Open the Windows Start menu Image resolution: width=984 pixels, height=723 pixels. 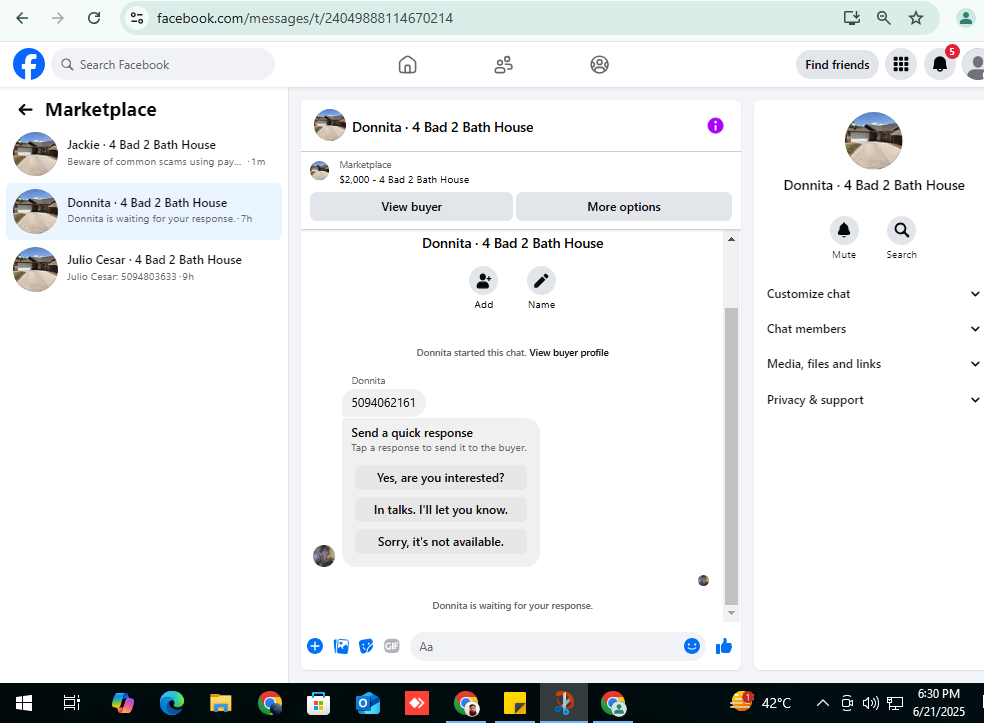(23, 703)
